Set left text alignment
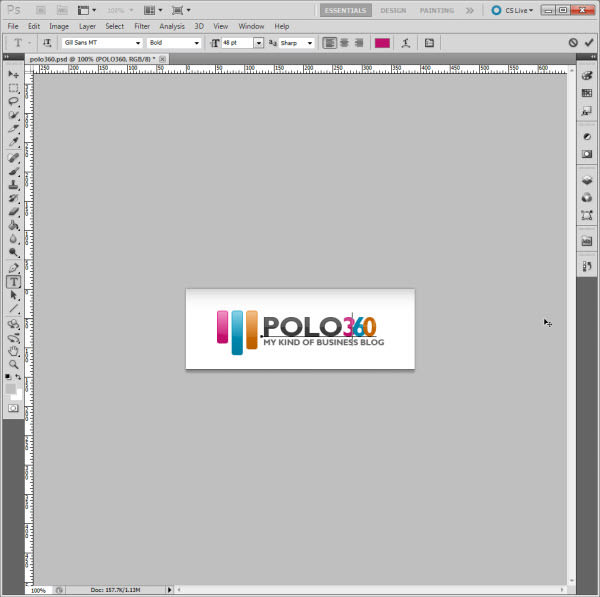 [329, 43]
